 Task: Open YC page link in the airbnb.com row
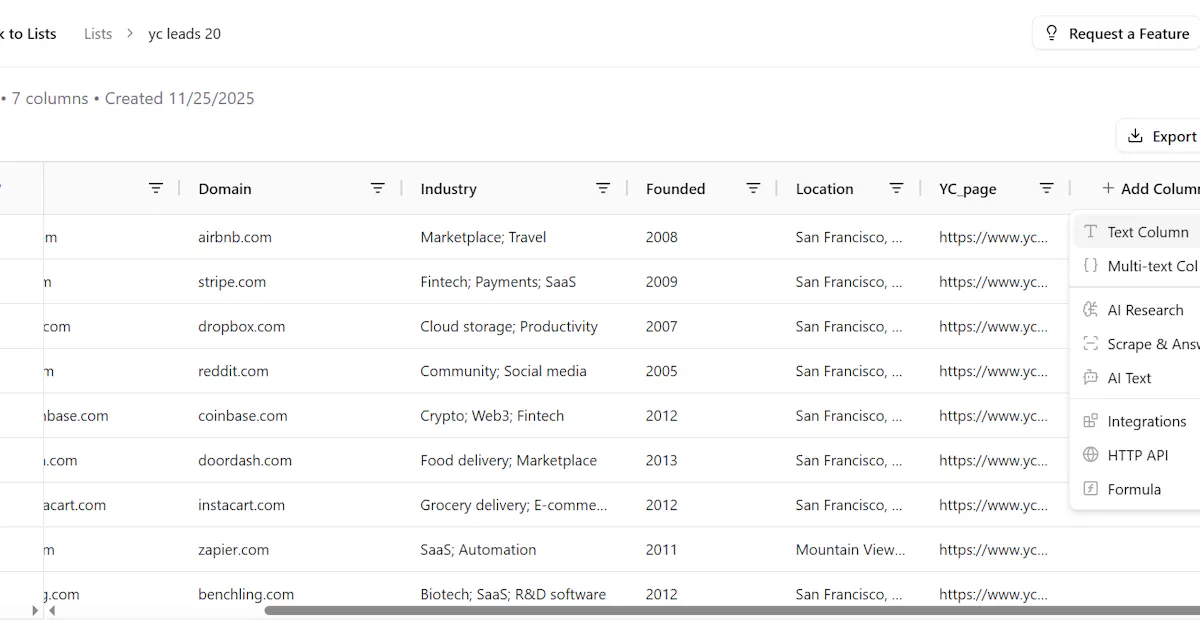pyautogui.click(x=993, y=237)
